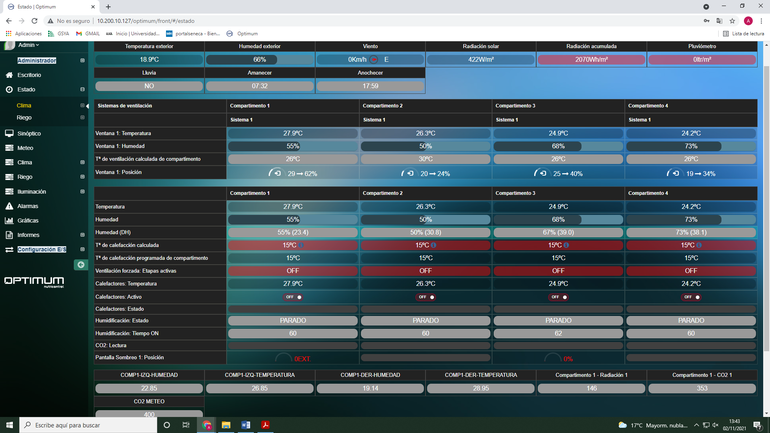This screenshot has height=433, width=770.
Task: Click Humidificación PARADO in Compartimento 1
Action: point(293,321)
